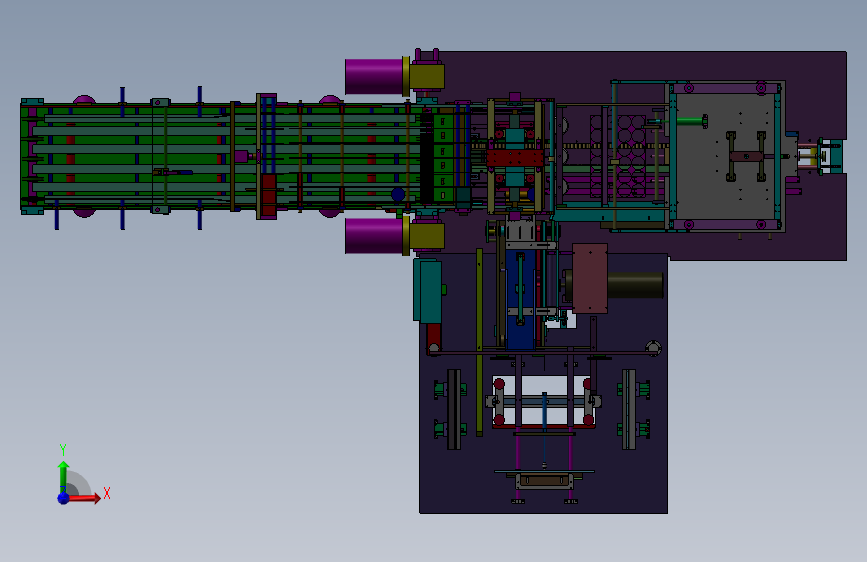Viewport: 867px width, 562px height.
Task: Select the black cylindrical motor beside the brown block
Action: pyautogui.click(x=635, y=285)
